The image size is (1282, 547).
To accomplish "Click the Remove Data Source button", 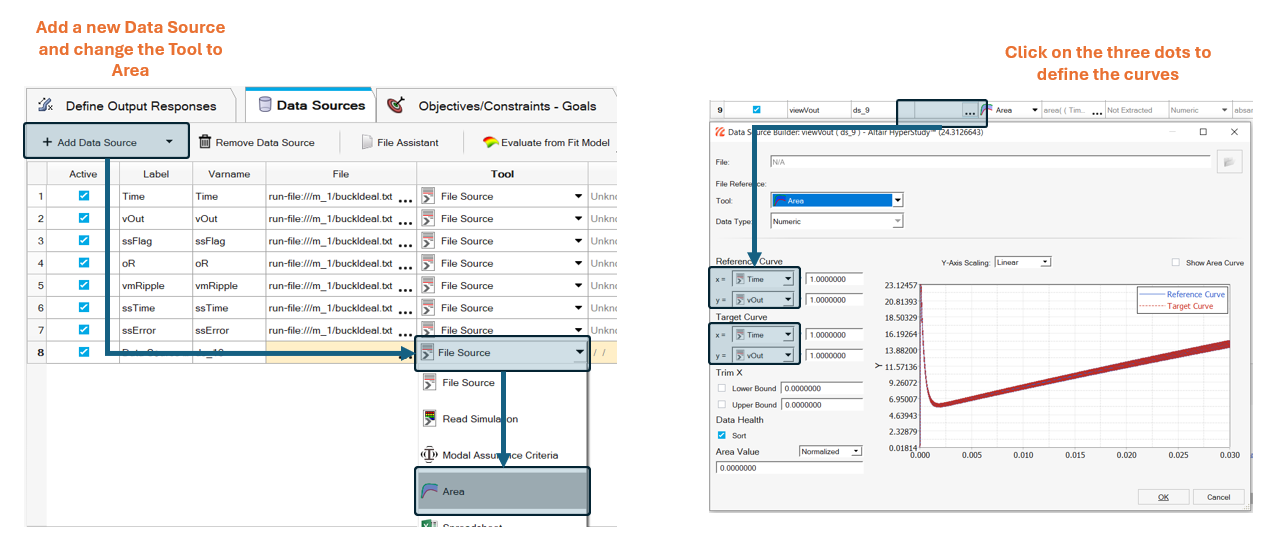I will [257, 142].
